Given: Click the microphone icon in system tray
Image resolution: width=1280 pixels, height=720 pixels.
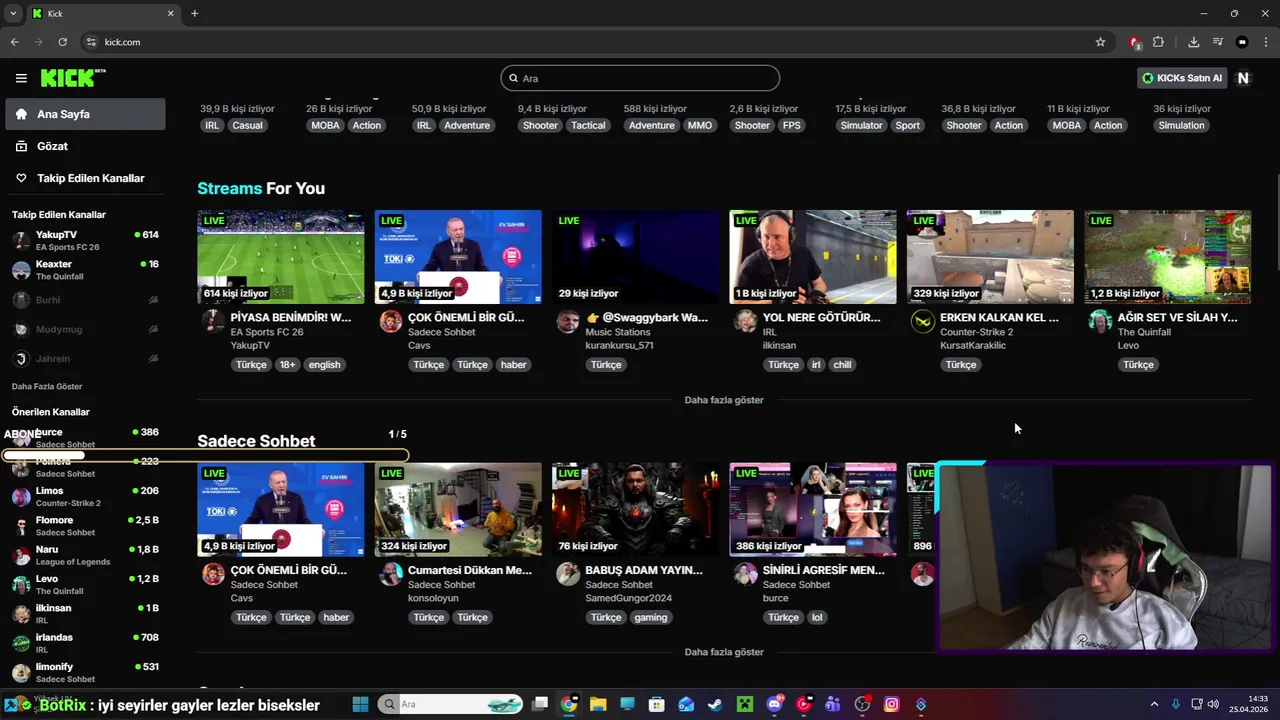Looking at the screenshot, I should [x=1176, y=704].
